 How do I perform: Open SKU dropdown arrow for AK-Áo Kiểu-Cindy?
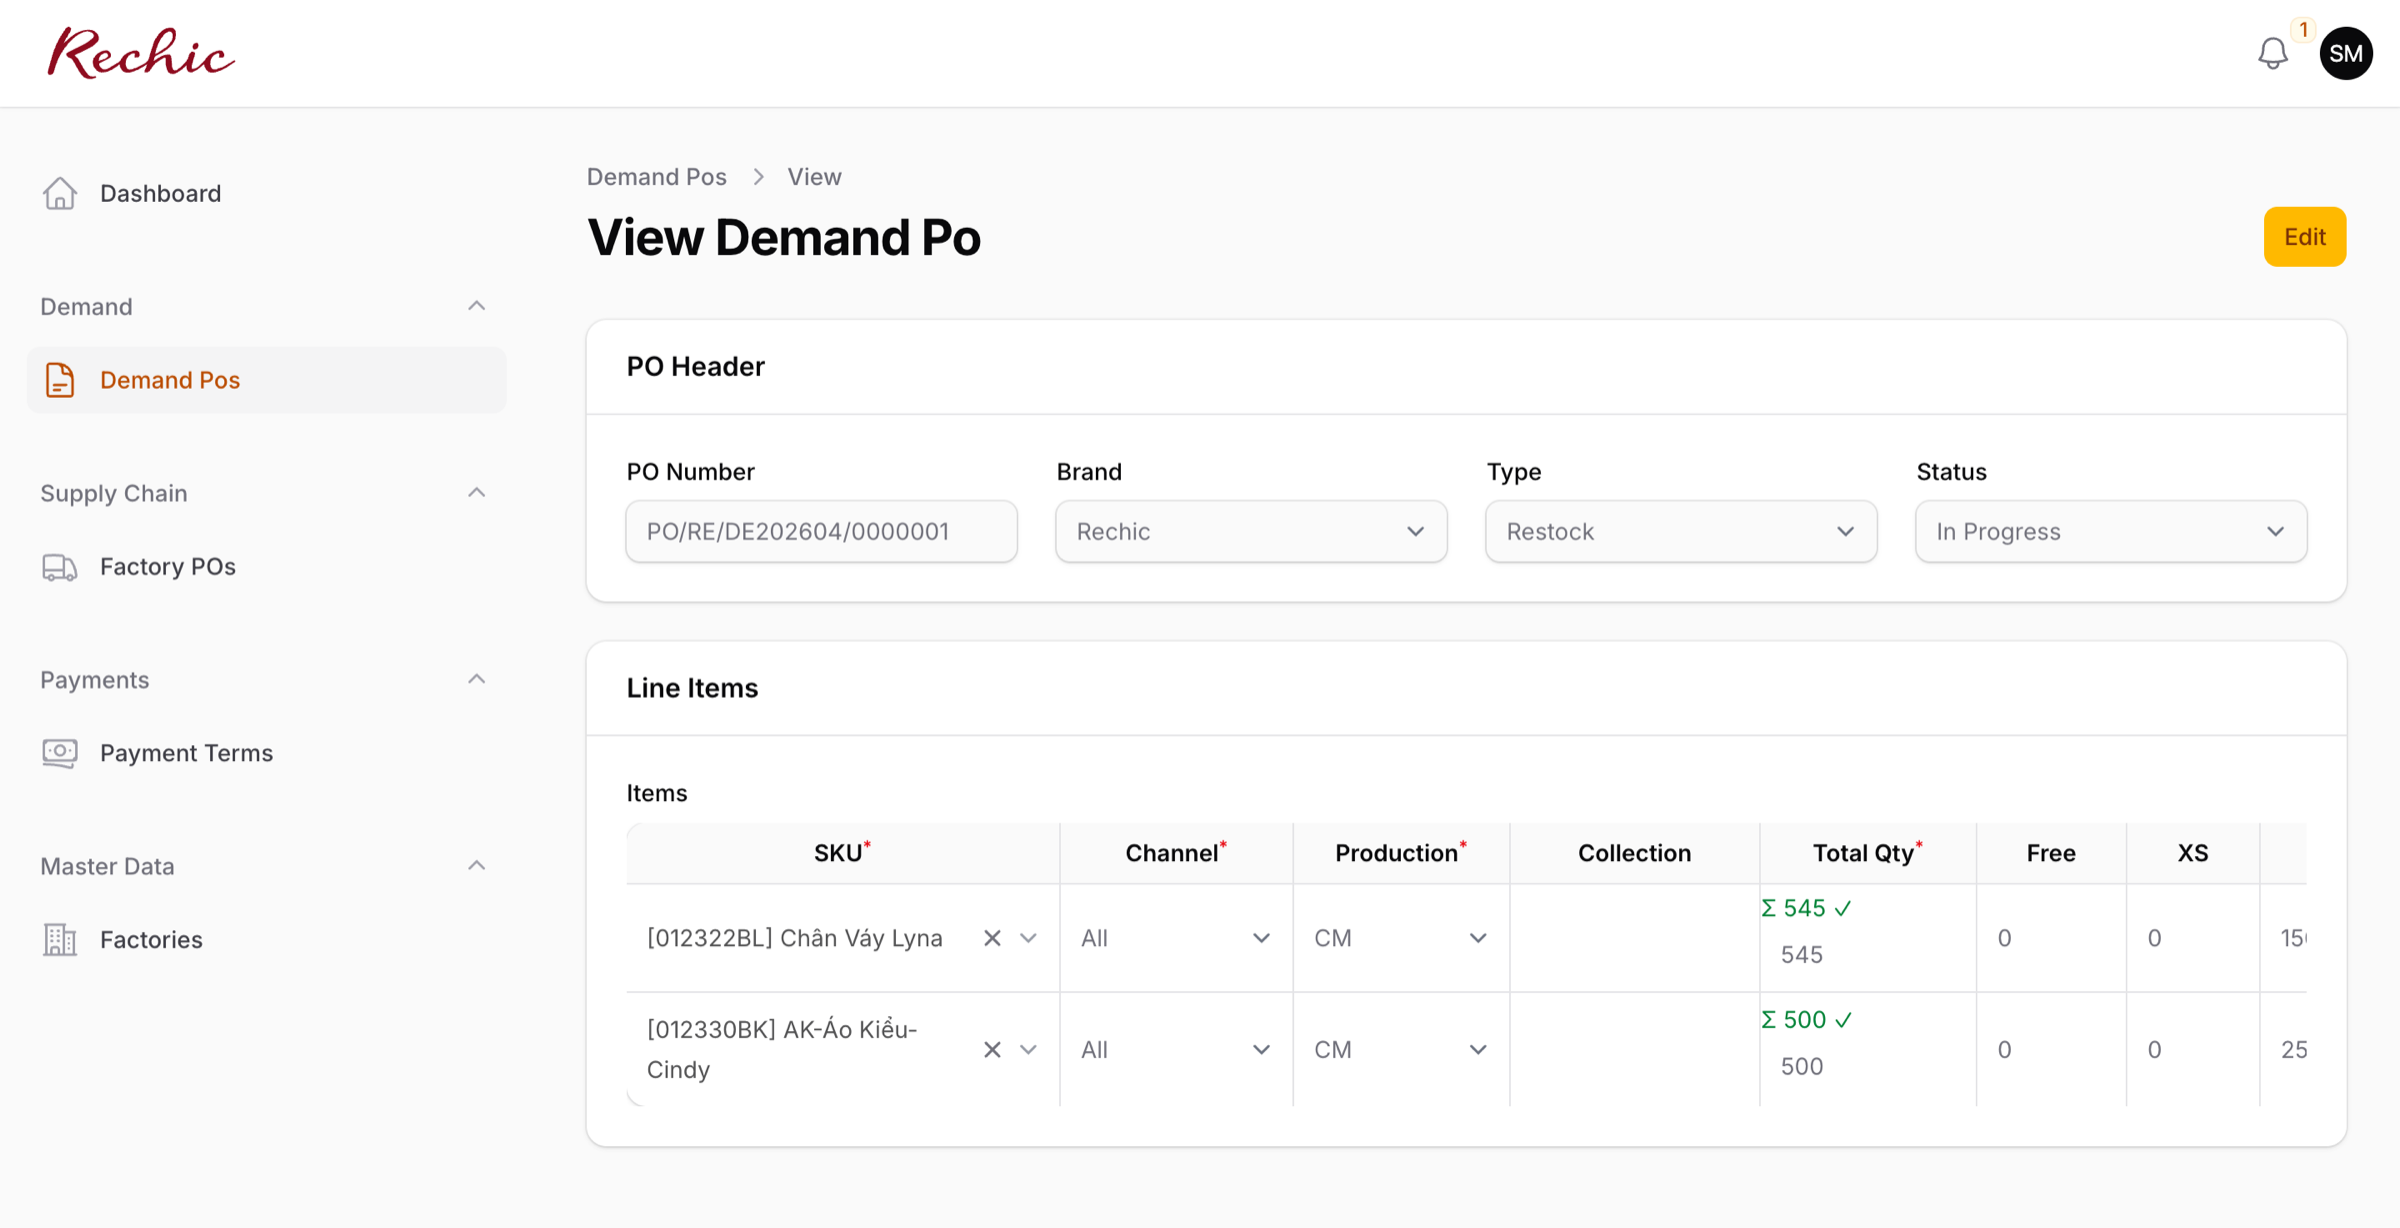(1028, 1049)
